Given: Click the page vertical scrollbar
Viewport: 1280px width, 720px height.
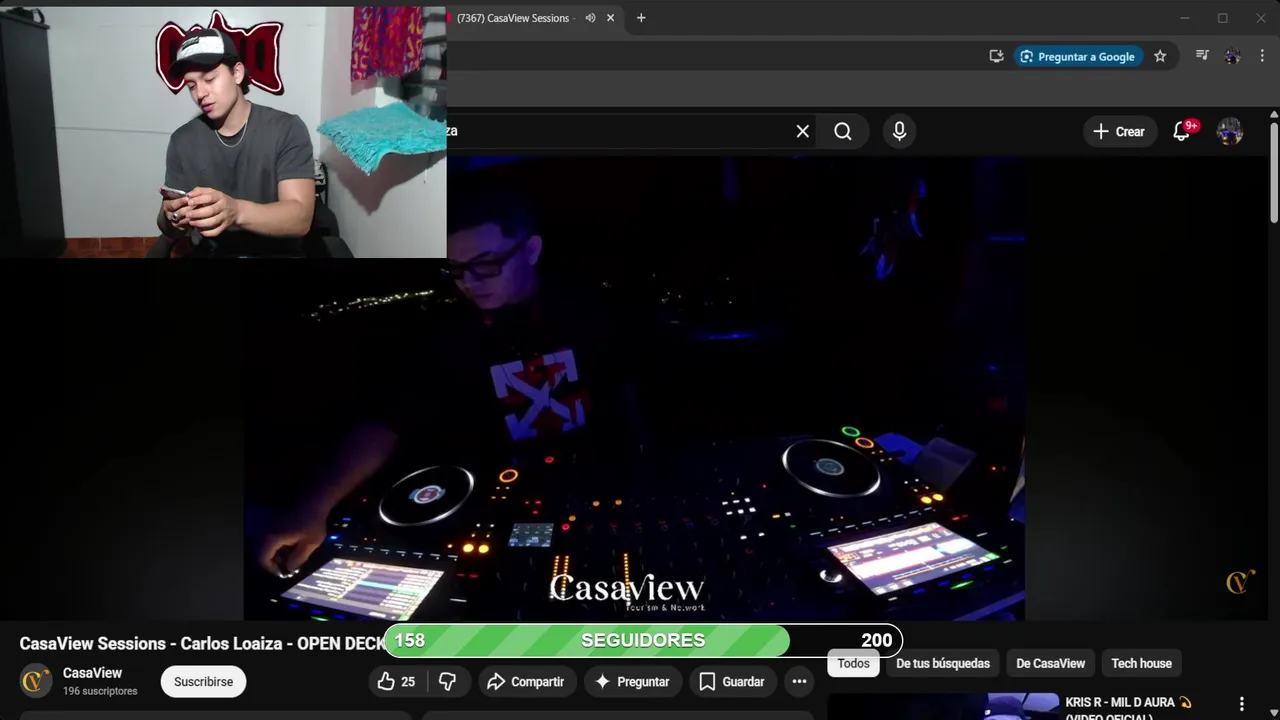Looking at the screenshot, I should click(1274, 172).
